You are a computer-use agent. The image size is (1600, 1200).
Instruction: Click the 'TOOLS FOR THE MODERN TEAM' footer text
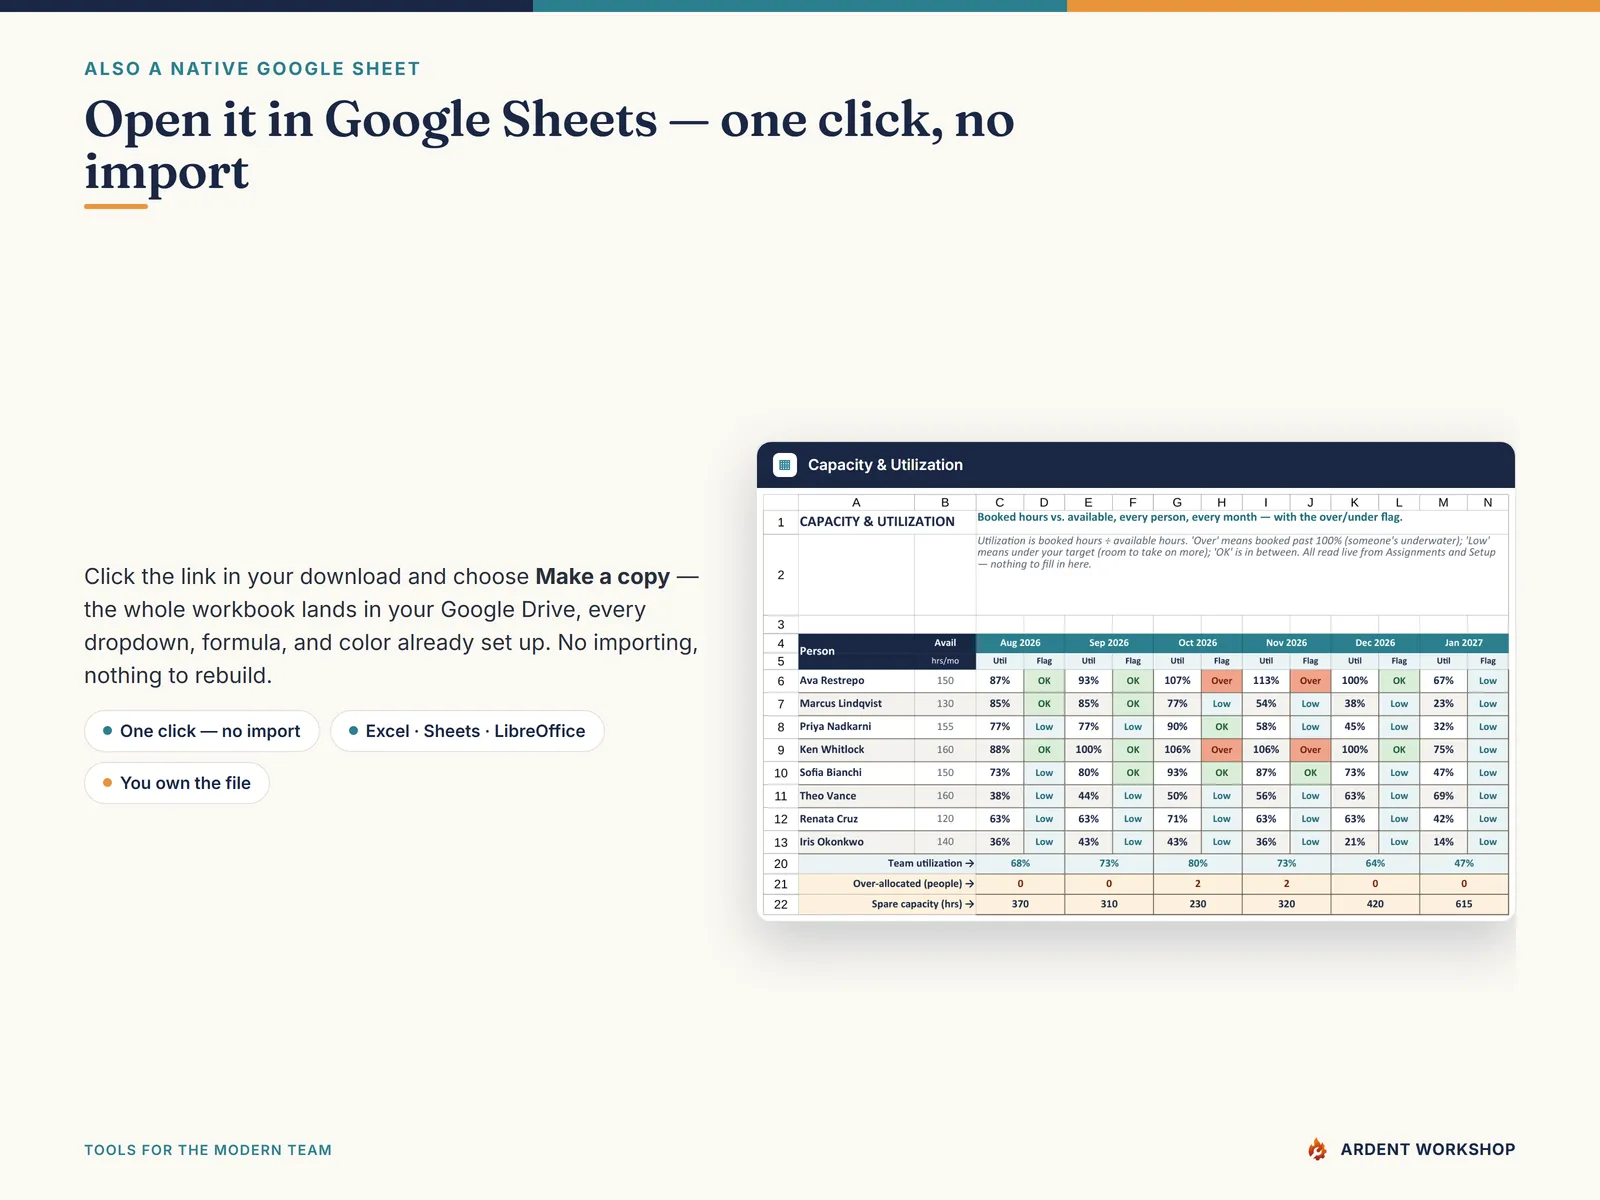pyautogui.click(x=208, y=1150)
